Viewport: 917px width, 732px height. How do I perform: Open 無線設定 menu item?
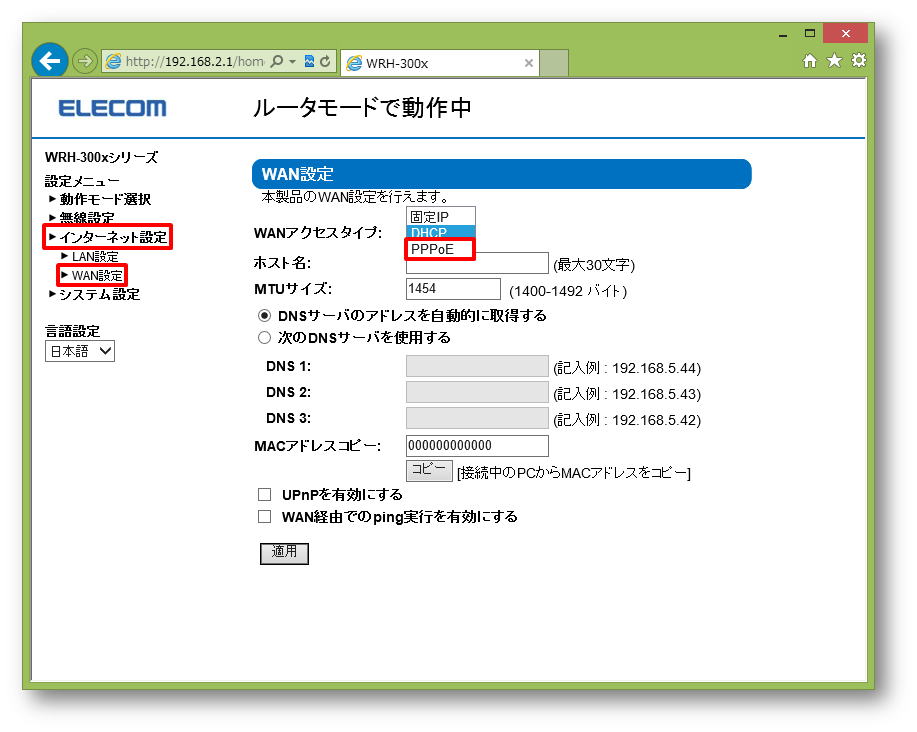click(87, 217)
